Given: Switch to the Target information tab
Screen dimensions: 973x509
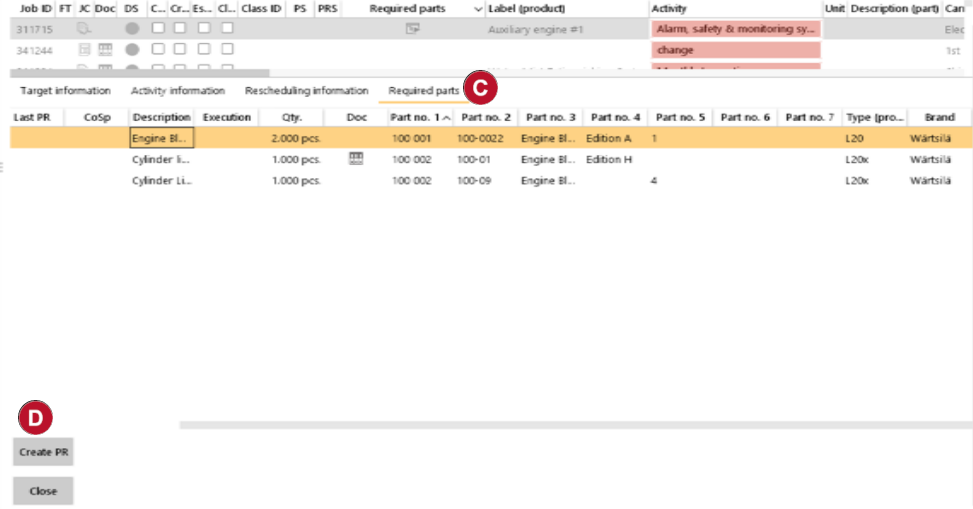Looking at the screenshot, I should (x=65, y=91).
